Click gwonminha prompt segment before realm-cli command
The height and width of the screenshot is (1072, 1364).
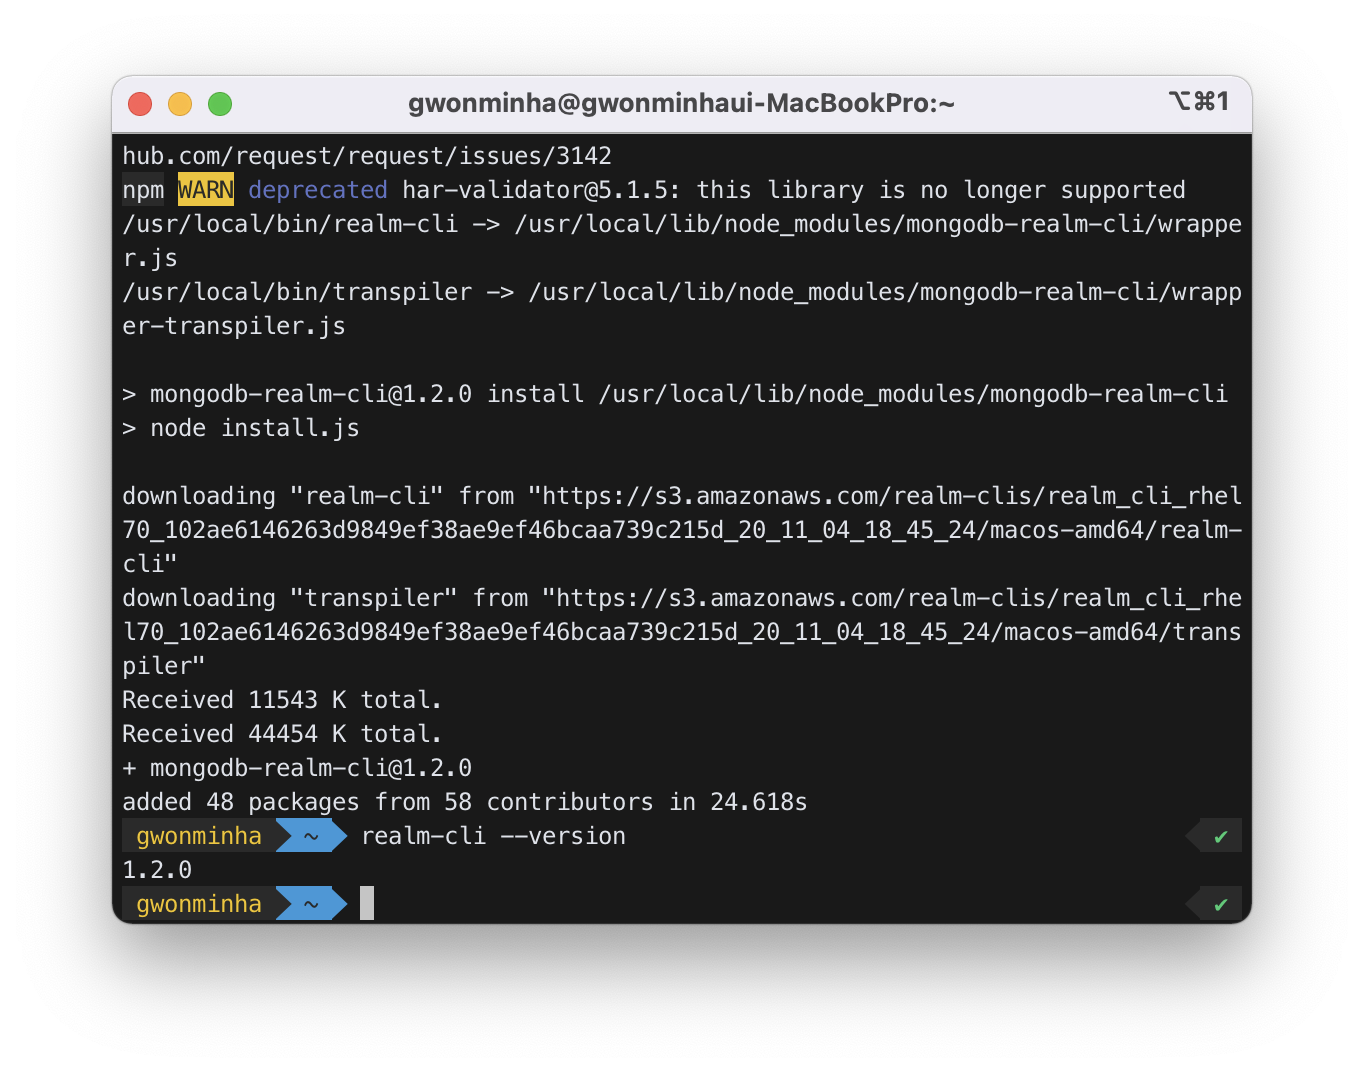199,836
